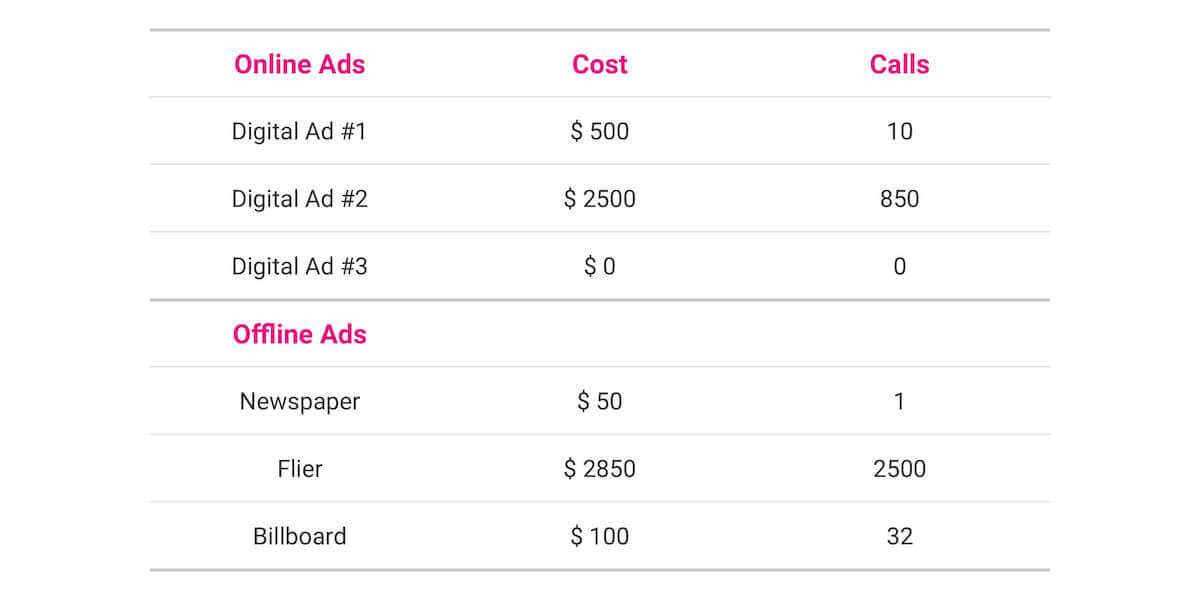
Task: Click the $ 2500 cost cell
Action: (599, 199)
